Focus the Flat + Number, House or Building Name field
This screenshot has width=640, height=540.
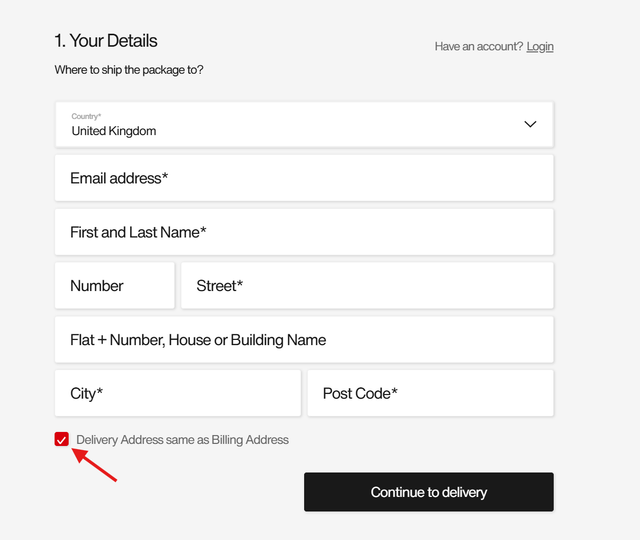(304, 340)
